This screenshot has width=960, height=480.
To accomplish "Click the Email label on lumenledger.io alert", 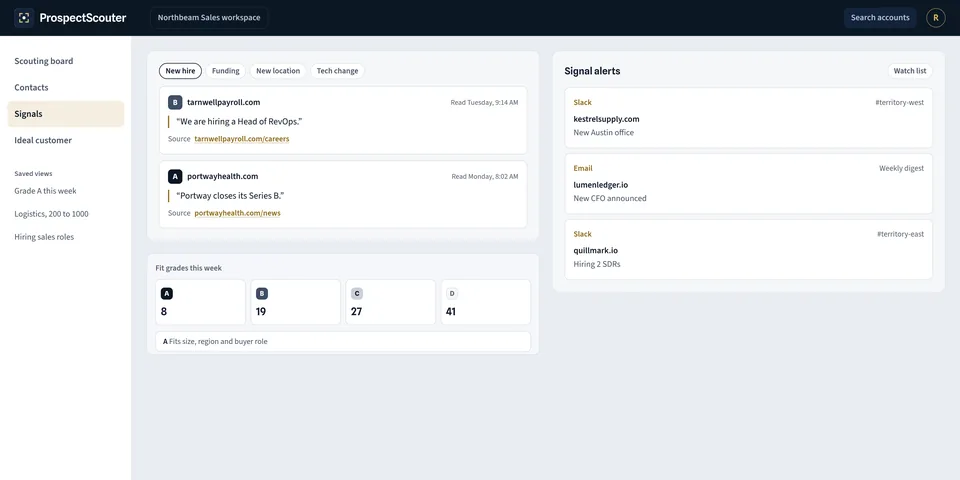I will pos(583,168).
